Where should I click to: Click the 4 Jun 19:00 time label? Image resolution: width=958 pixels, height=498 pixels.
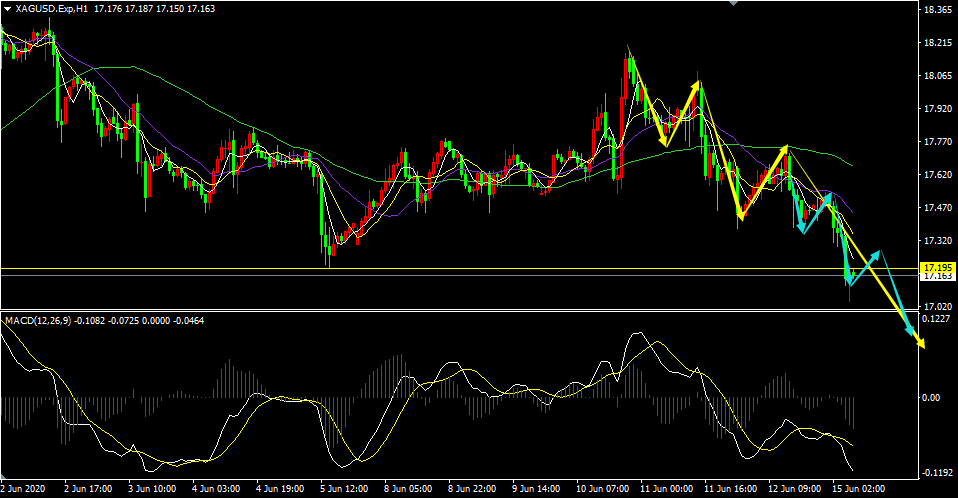point(280,489)
